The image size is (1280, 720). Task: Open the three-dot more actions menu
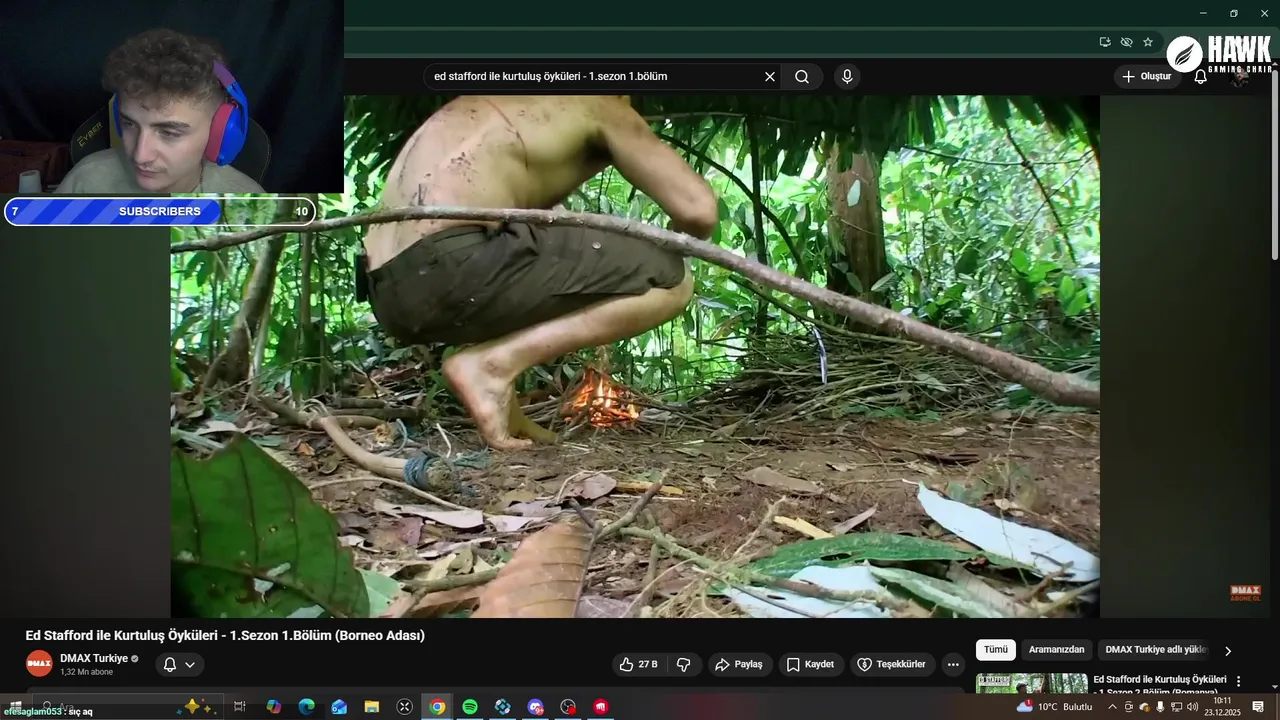pyautogui.click(x=953, y=664)
